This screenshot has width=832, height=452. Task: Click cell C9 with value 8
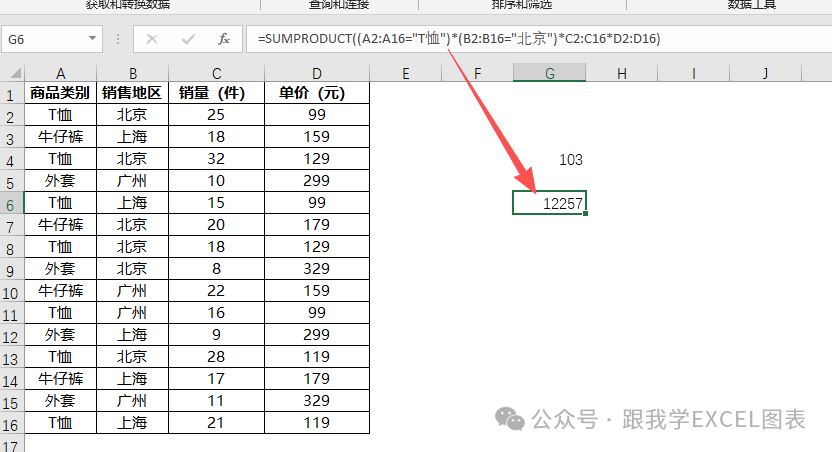click(x=216, y=268)
